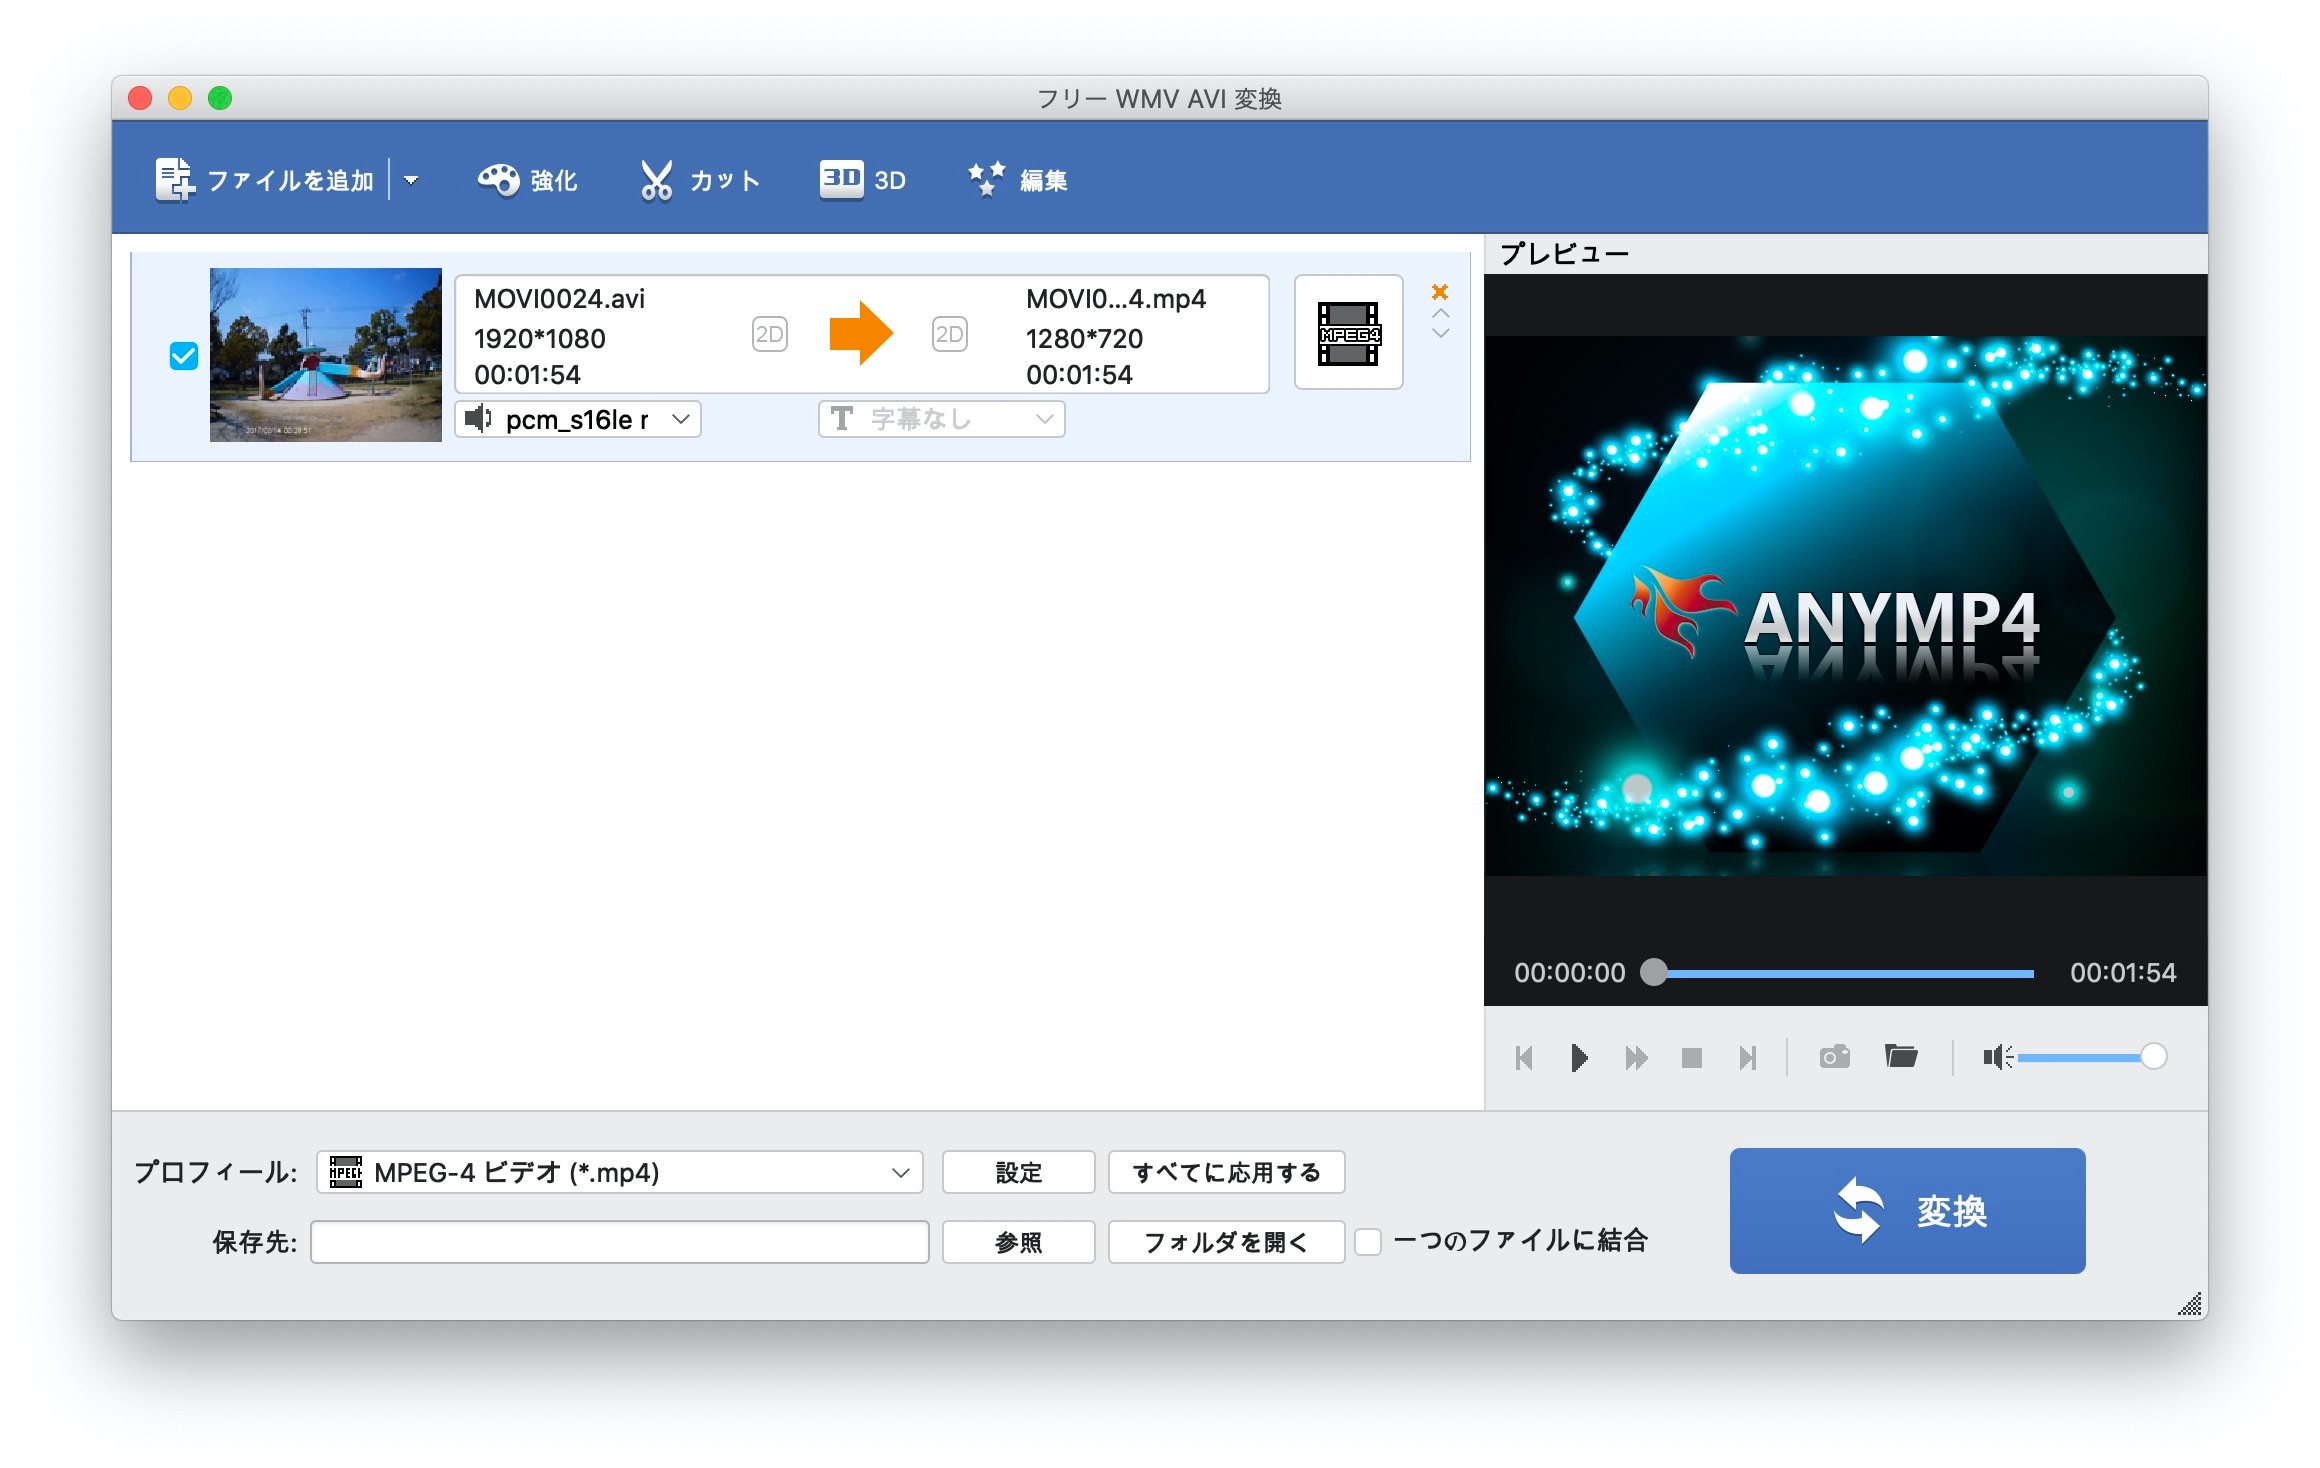The height and width of the screenshot is (1468, 2320).
Task: Remove MOVI0024.avi with the orange X
Action: [1440, 292]
